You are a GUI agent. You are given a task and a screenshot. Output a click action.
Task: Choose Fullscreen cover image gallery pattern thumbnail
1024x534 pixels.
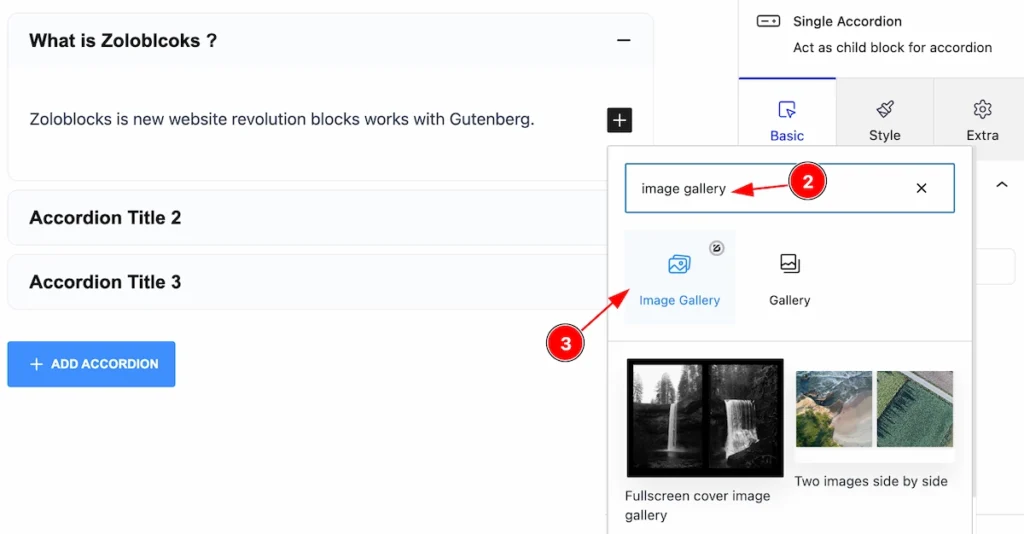tap(705, 418)
